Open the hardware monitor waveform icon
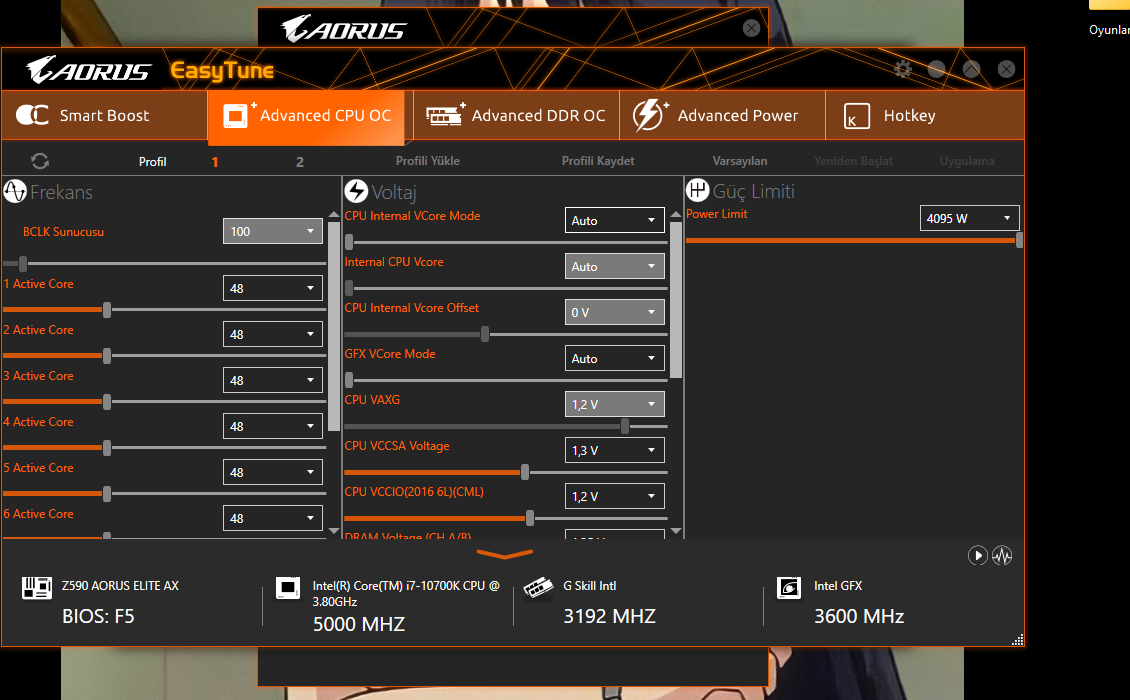The width and height of the screenshot is (1130, 700). pyautogui.click(x=1002, y=555)
